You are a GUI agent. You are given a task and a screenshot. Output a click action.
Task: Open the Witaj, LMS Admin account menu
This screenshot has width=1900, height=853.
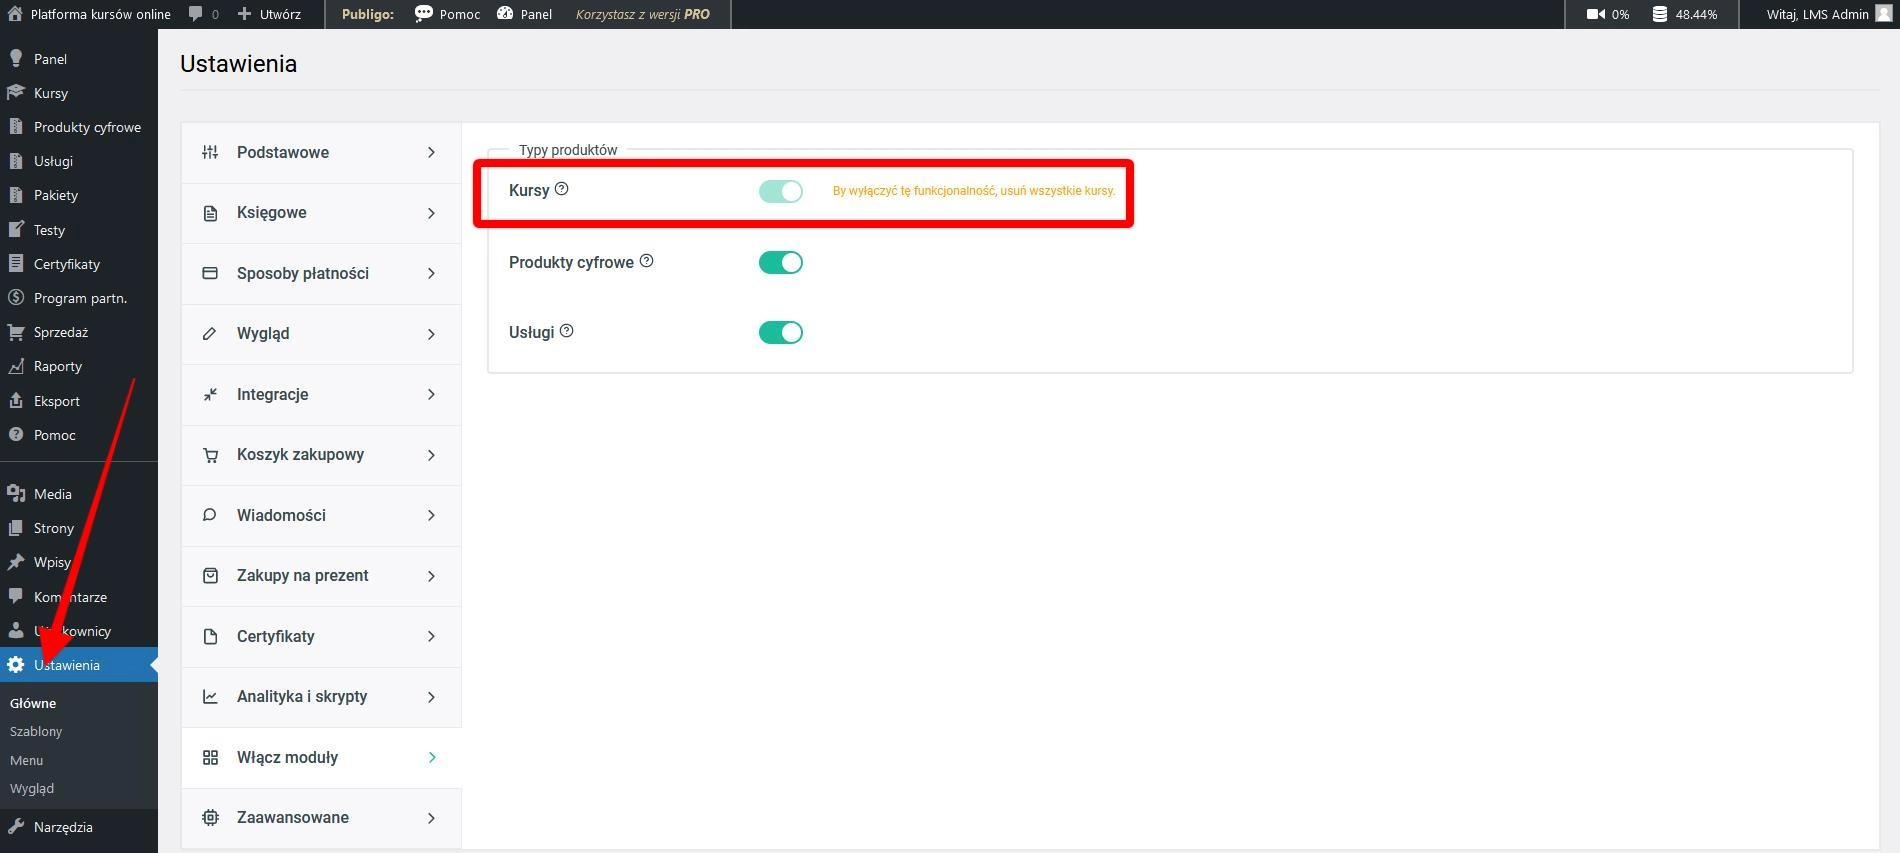1829,14
